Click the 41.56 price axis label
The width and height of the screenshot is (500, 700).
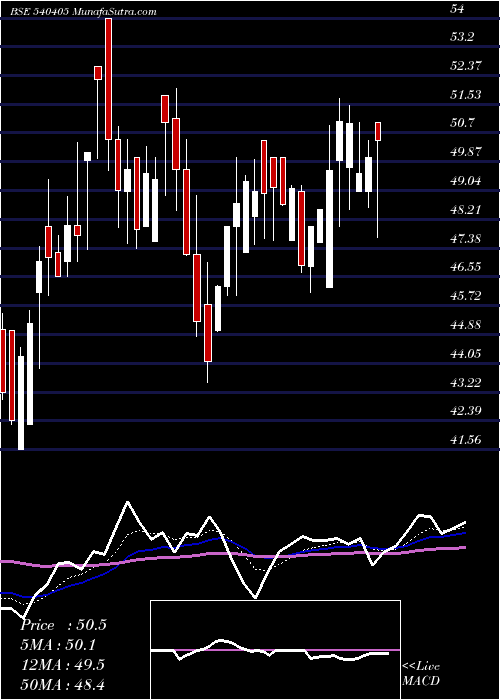(x=467, y=439)
